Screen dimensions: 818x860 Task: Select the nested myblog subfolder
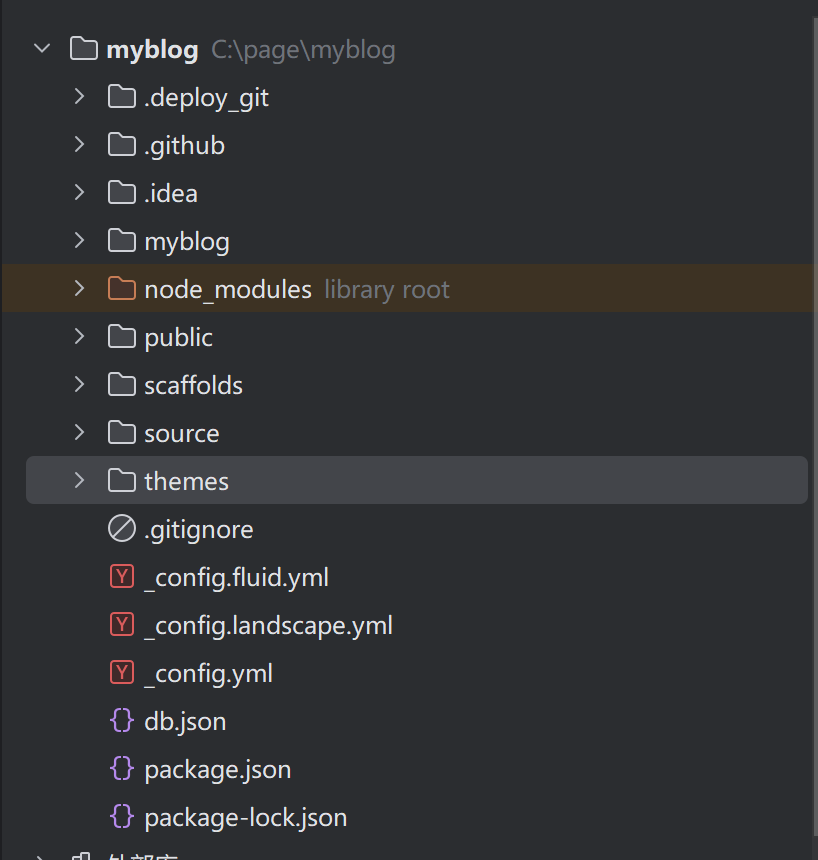[187, 241]
